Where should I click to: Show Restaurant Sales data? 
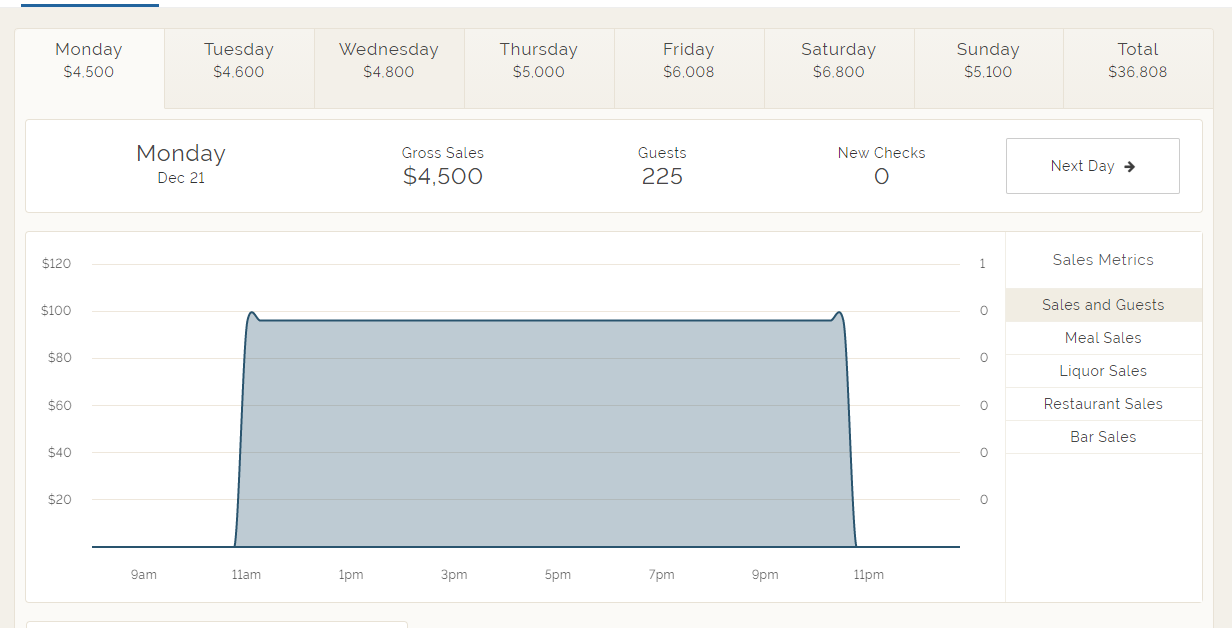point(1102,403)
